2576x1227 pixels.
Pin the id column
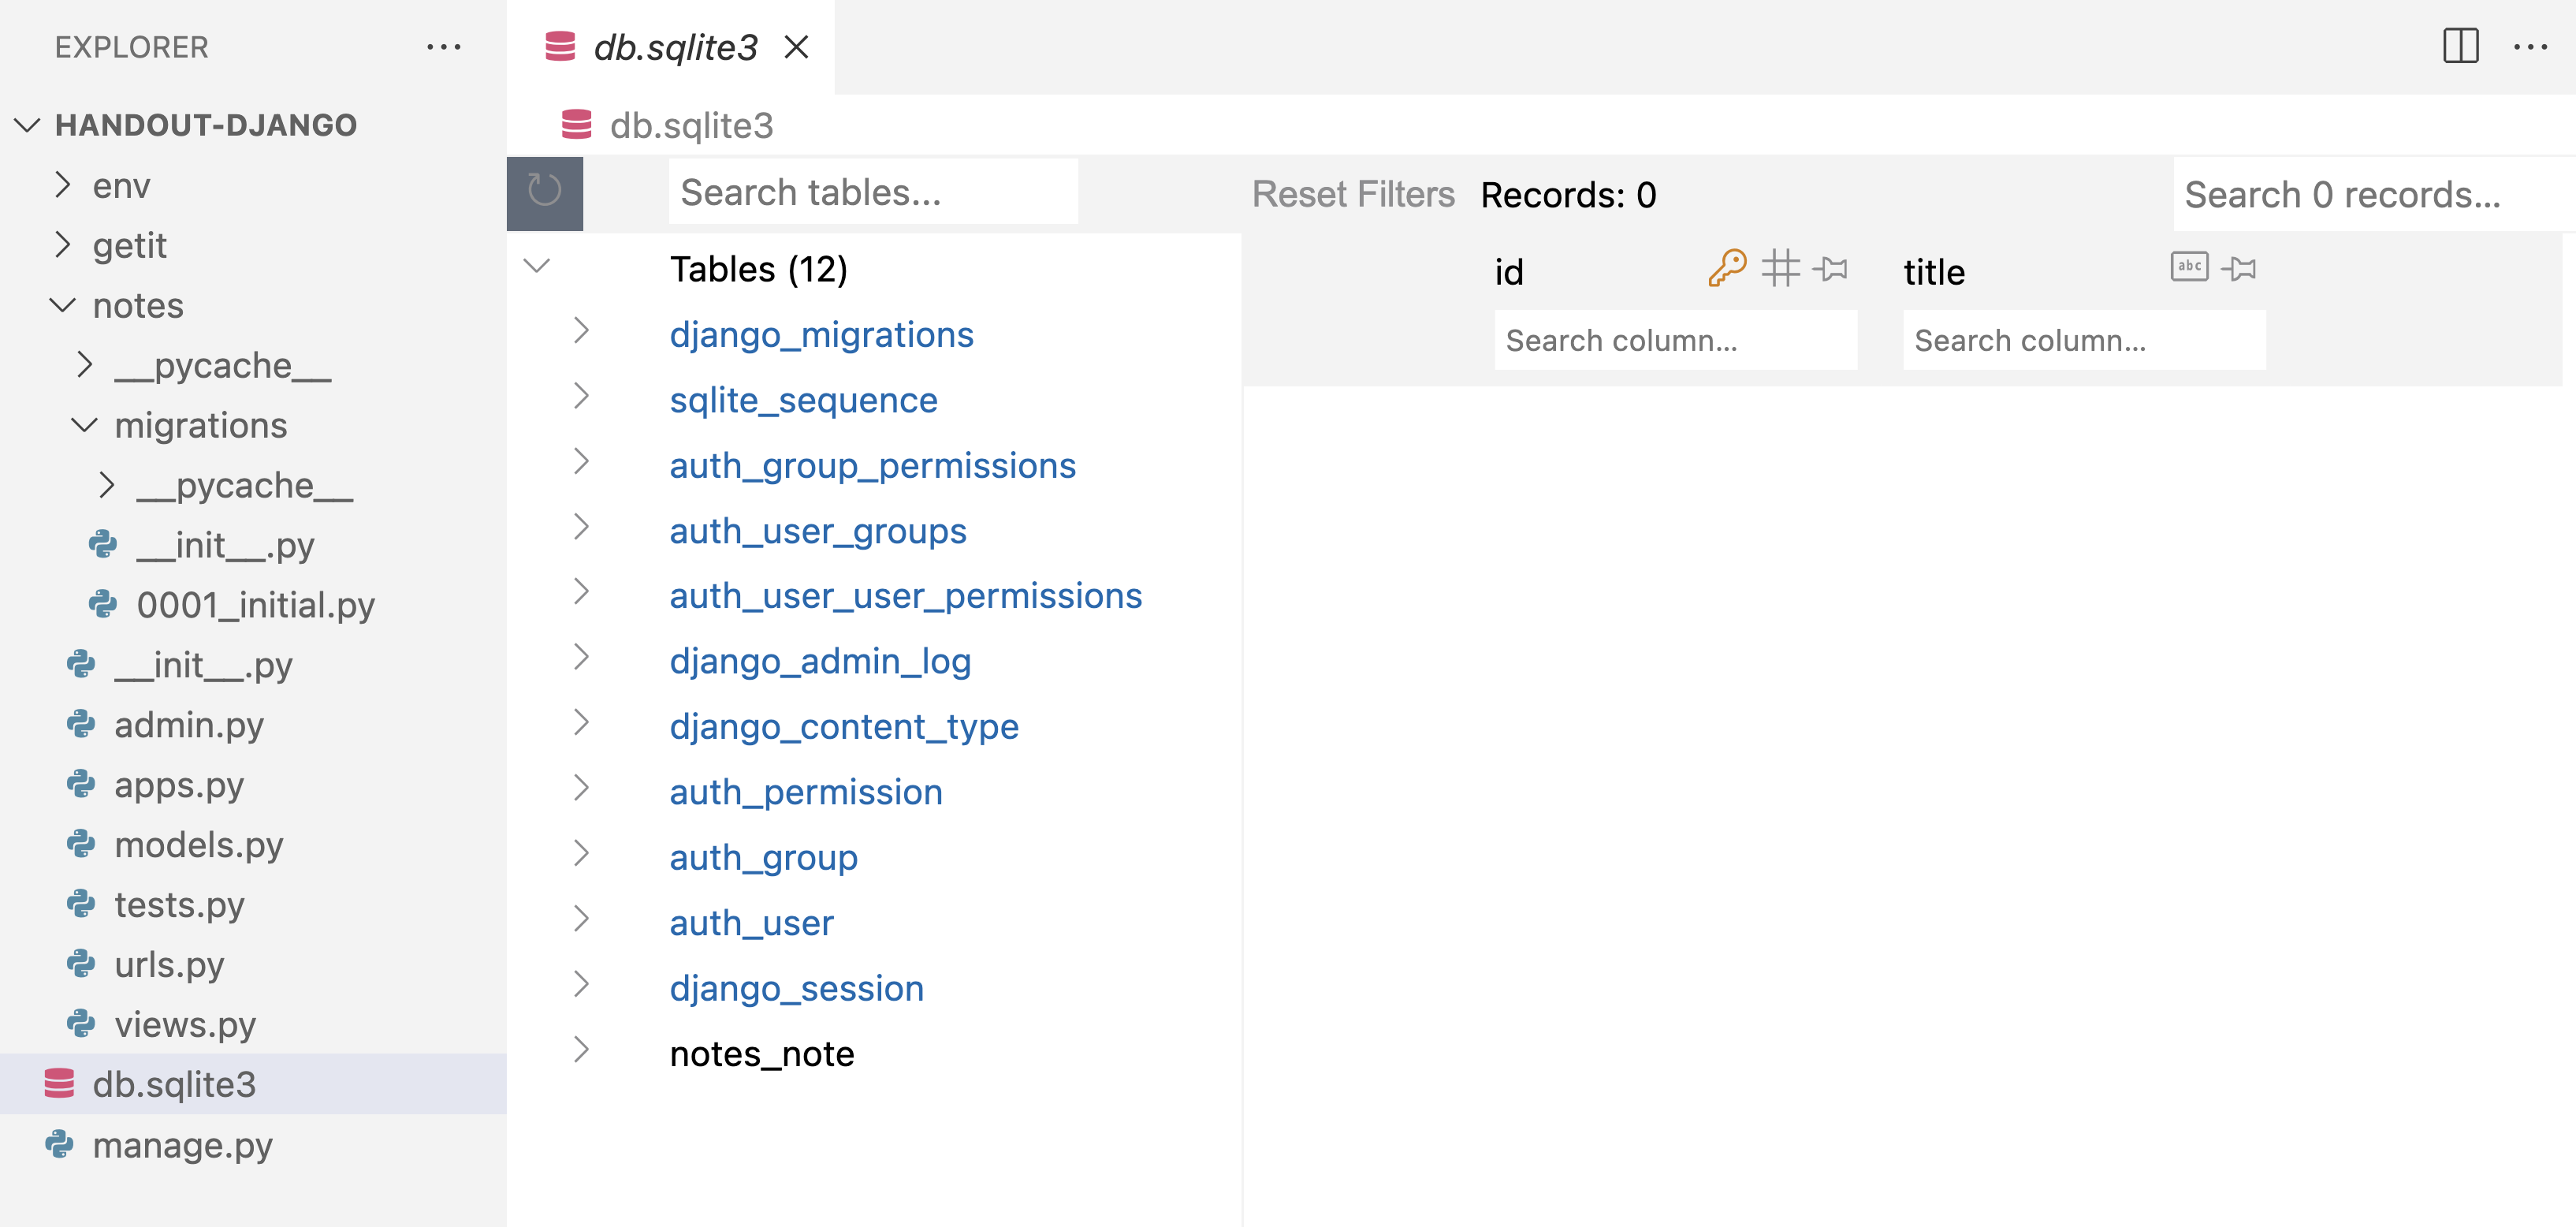[1830, 268]
